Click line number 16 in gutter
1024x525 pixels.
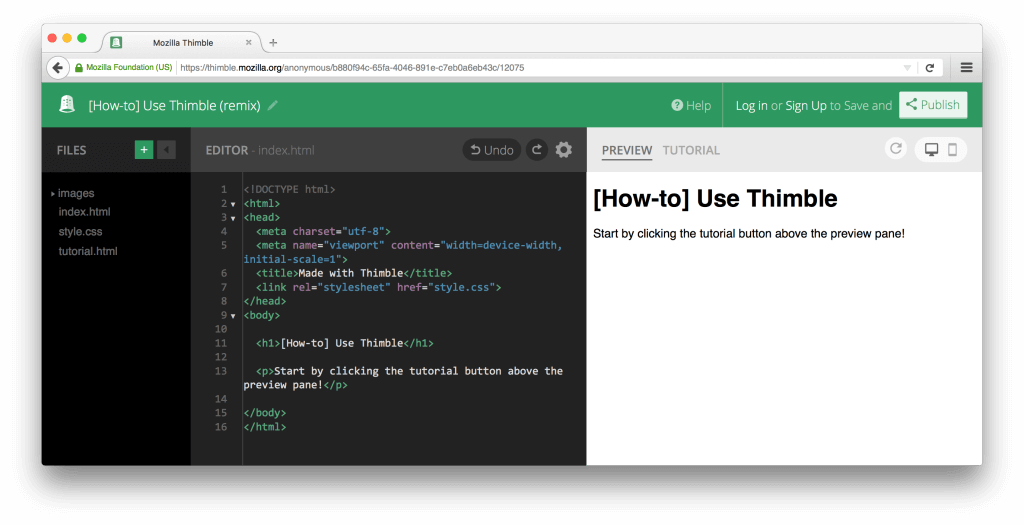221,427
